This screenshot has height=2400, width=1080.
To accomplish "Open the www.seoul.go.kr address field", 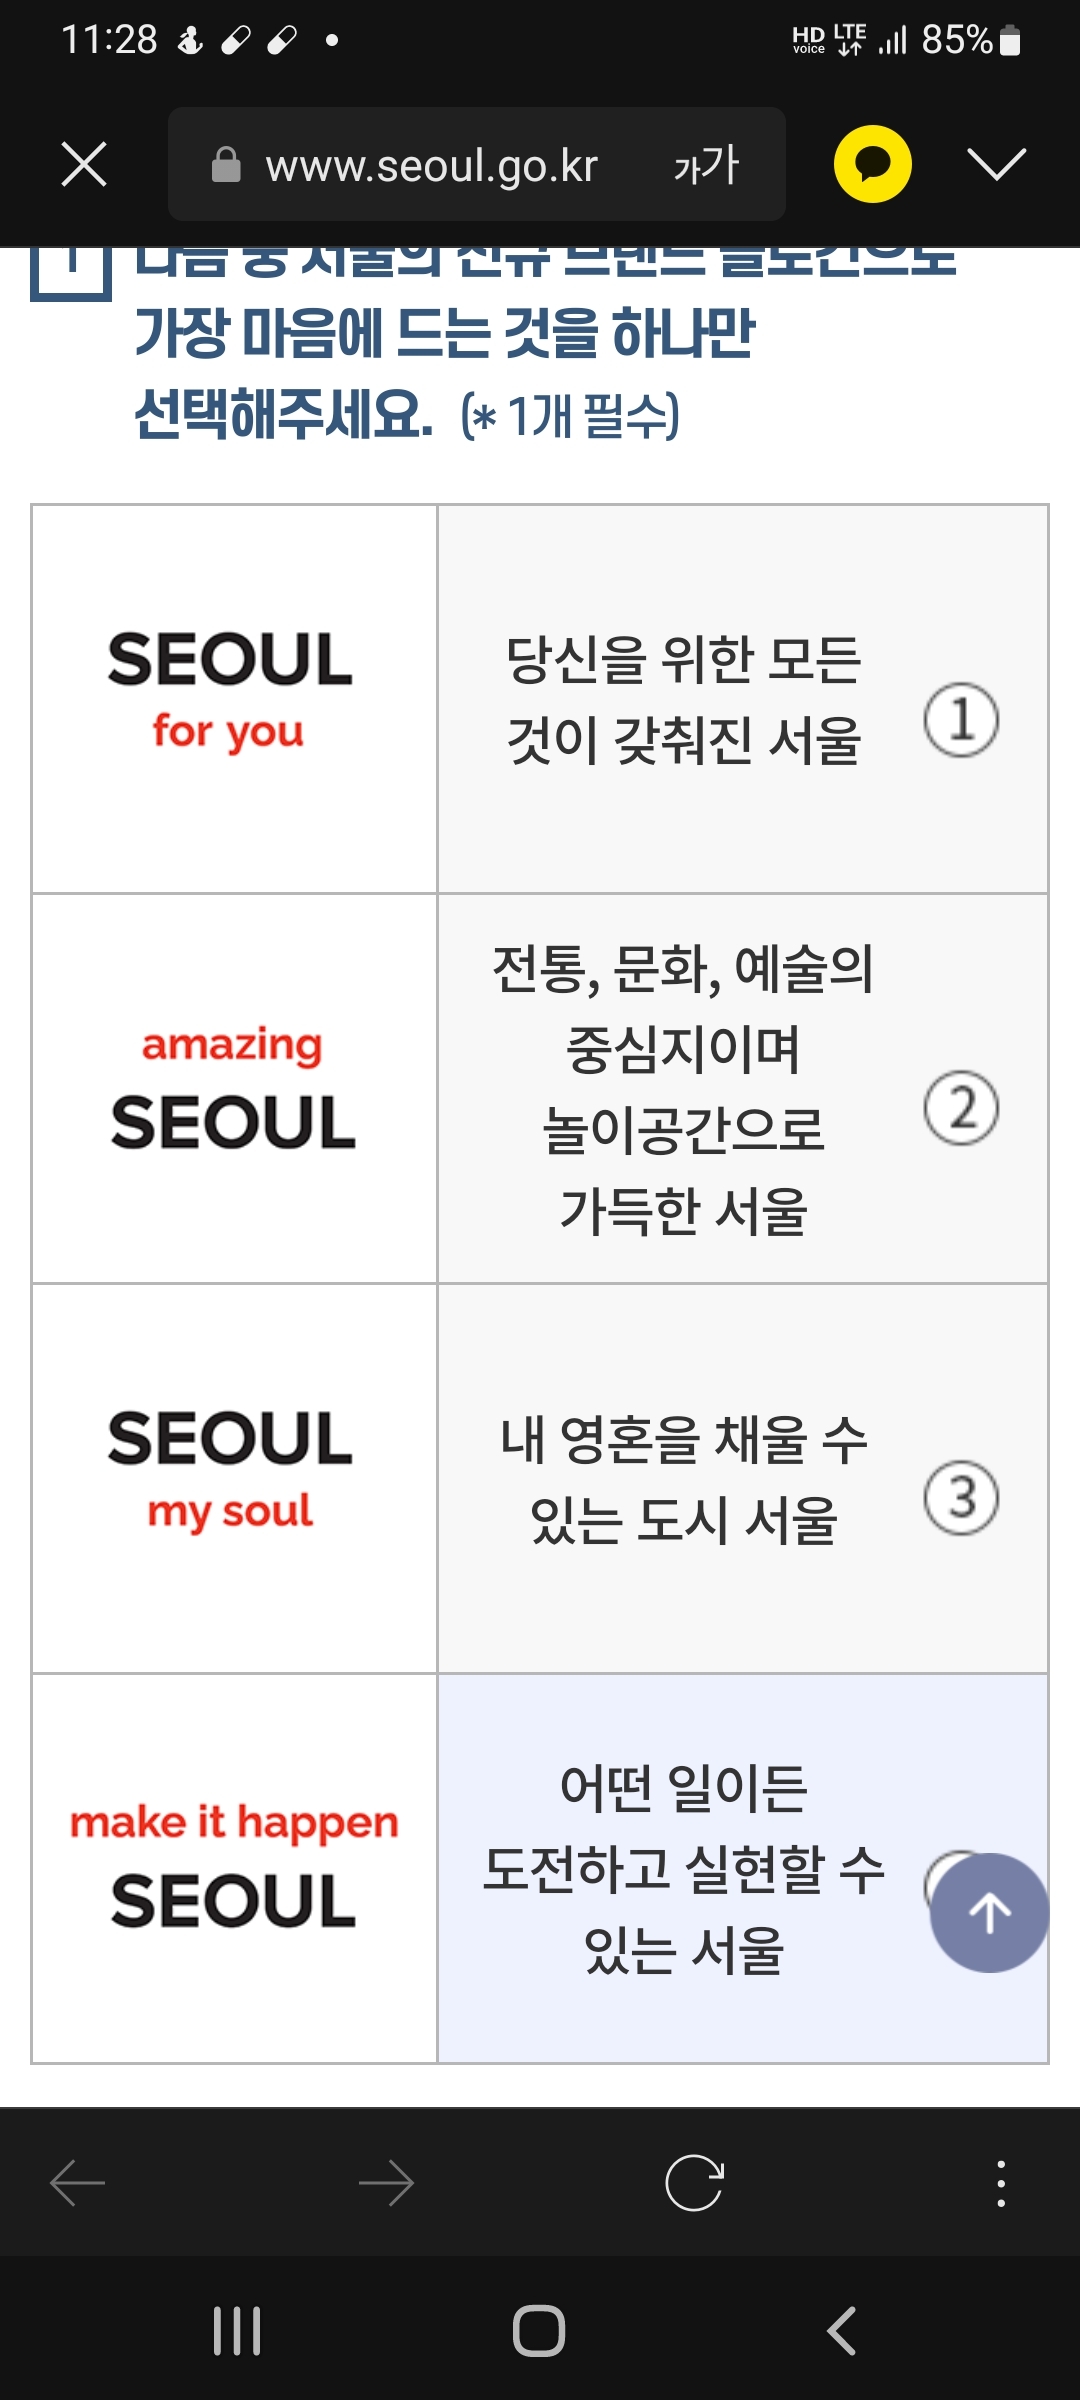I will click(x=431, y=165).
